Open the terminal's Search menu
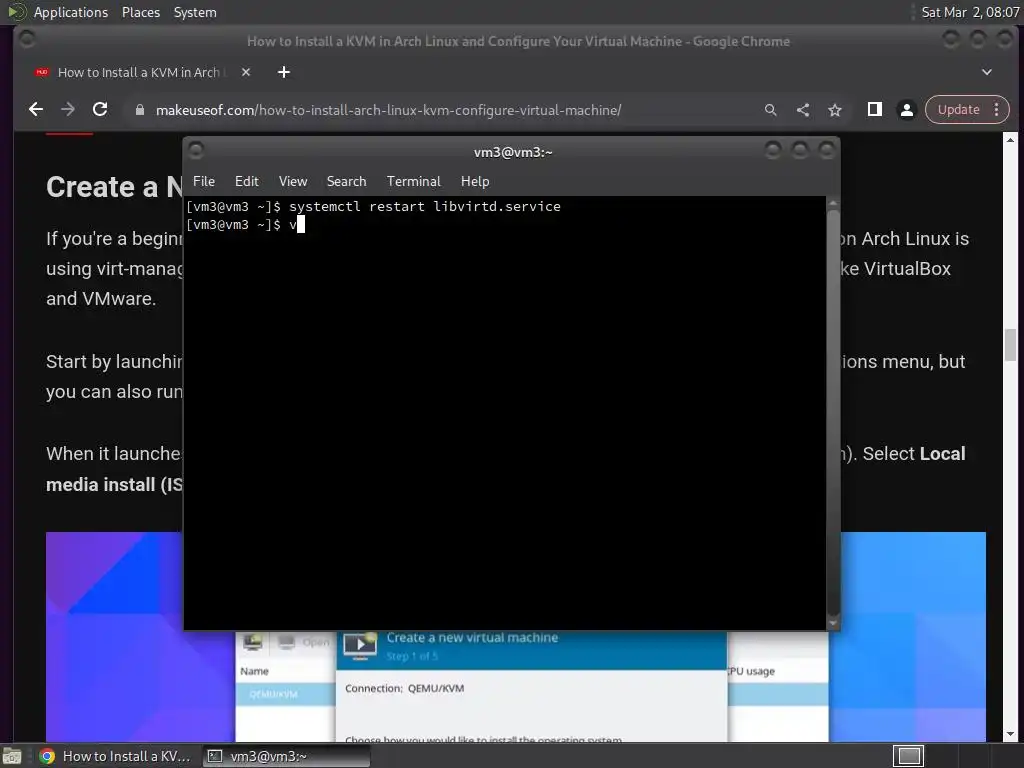Image resolution: width=1024 pixels, height=768 pixels. pyautogui.click(x=346, y=181)
